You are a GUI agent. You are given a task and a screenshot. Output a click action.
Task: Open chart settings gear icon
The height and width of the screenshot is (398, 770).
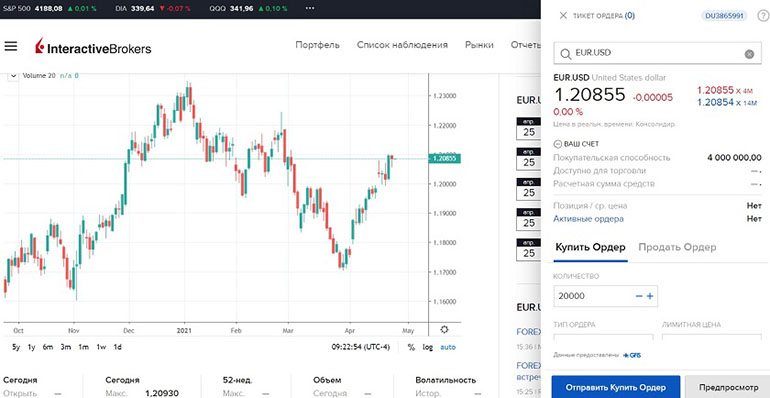point(444,329)
